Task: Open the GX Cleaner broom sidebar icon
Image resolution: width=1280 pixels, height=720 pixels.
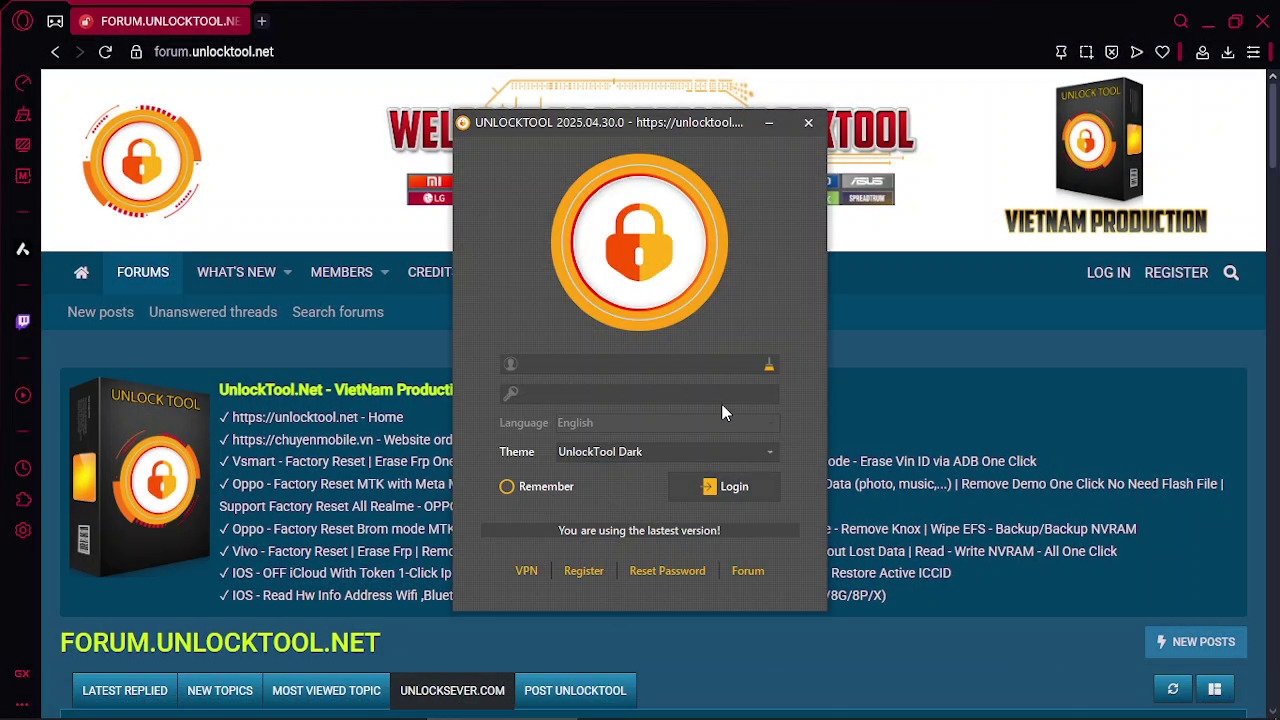Action: point(22,114)
